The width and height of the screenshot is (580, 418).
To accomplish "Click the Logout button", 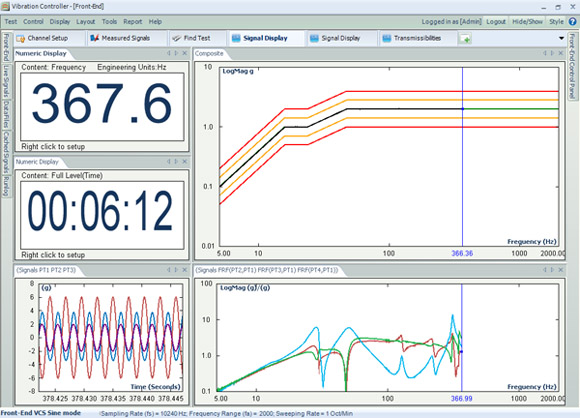I will 496,21.
